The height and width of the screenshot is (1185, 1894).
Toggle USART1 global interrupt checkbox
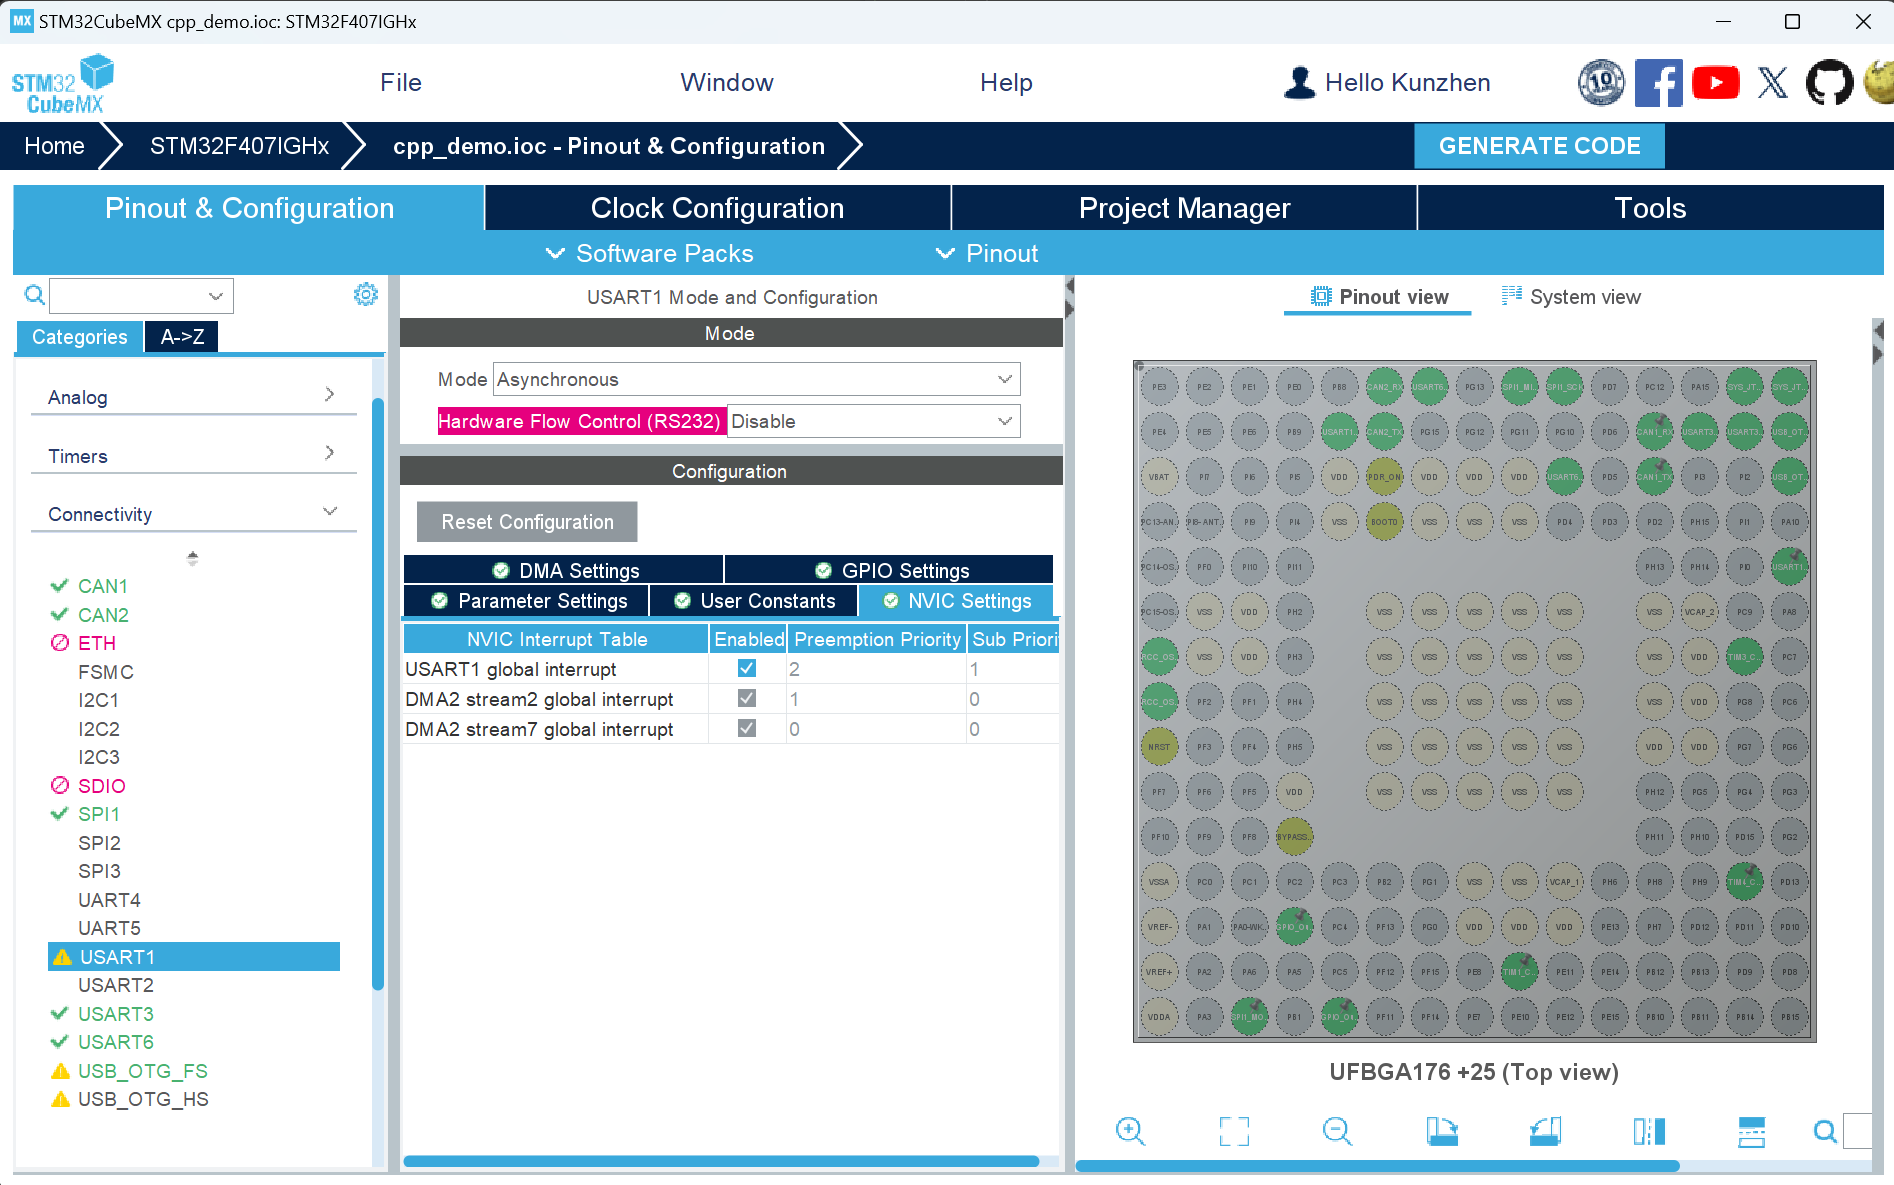tap(747, 669)
